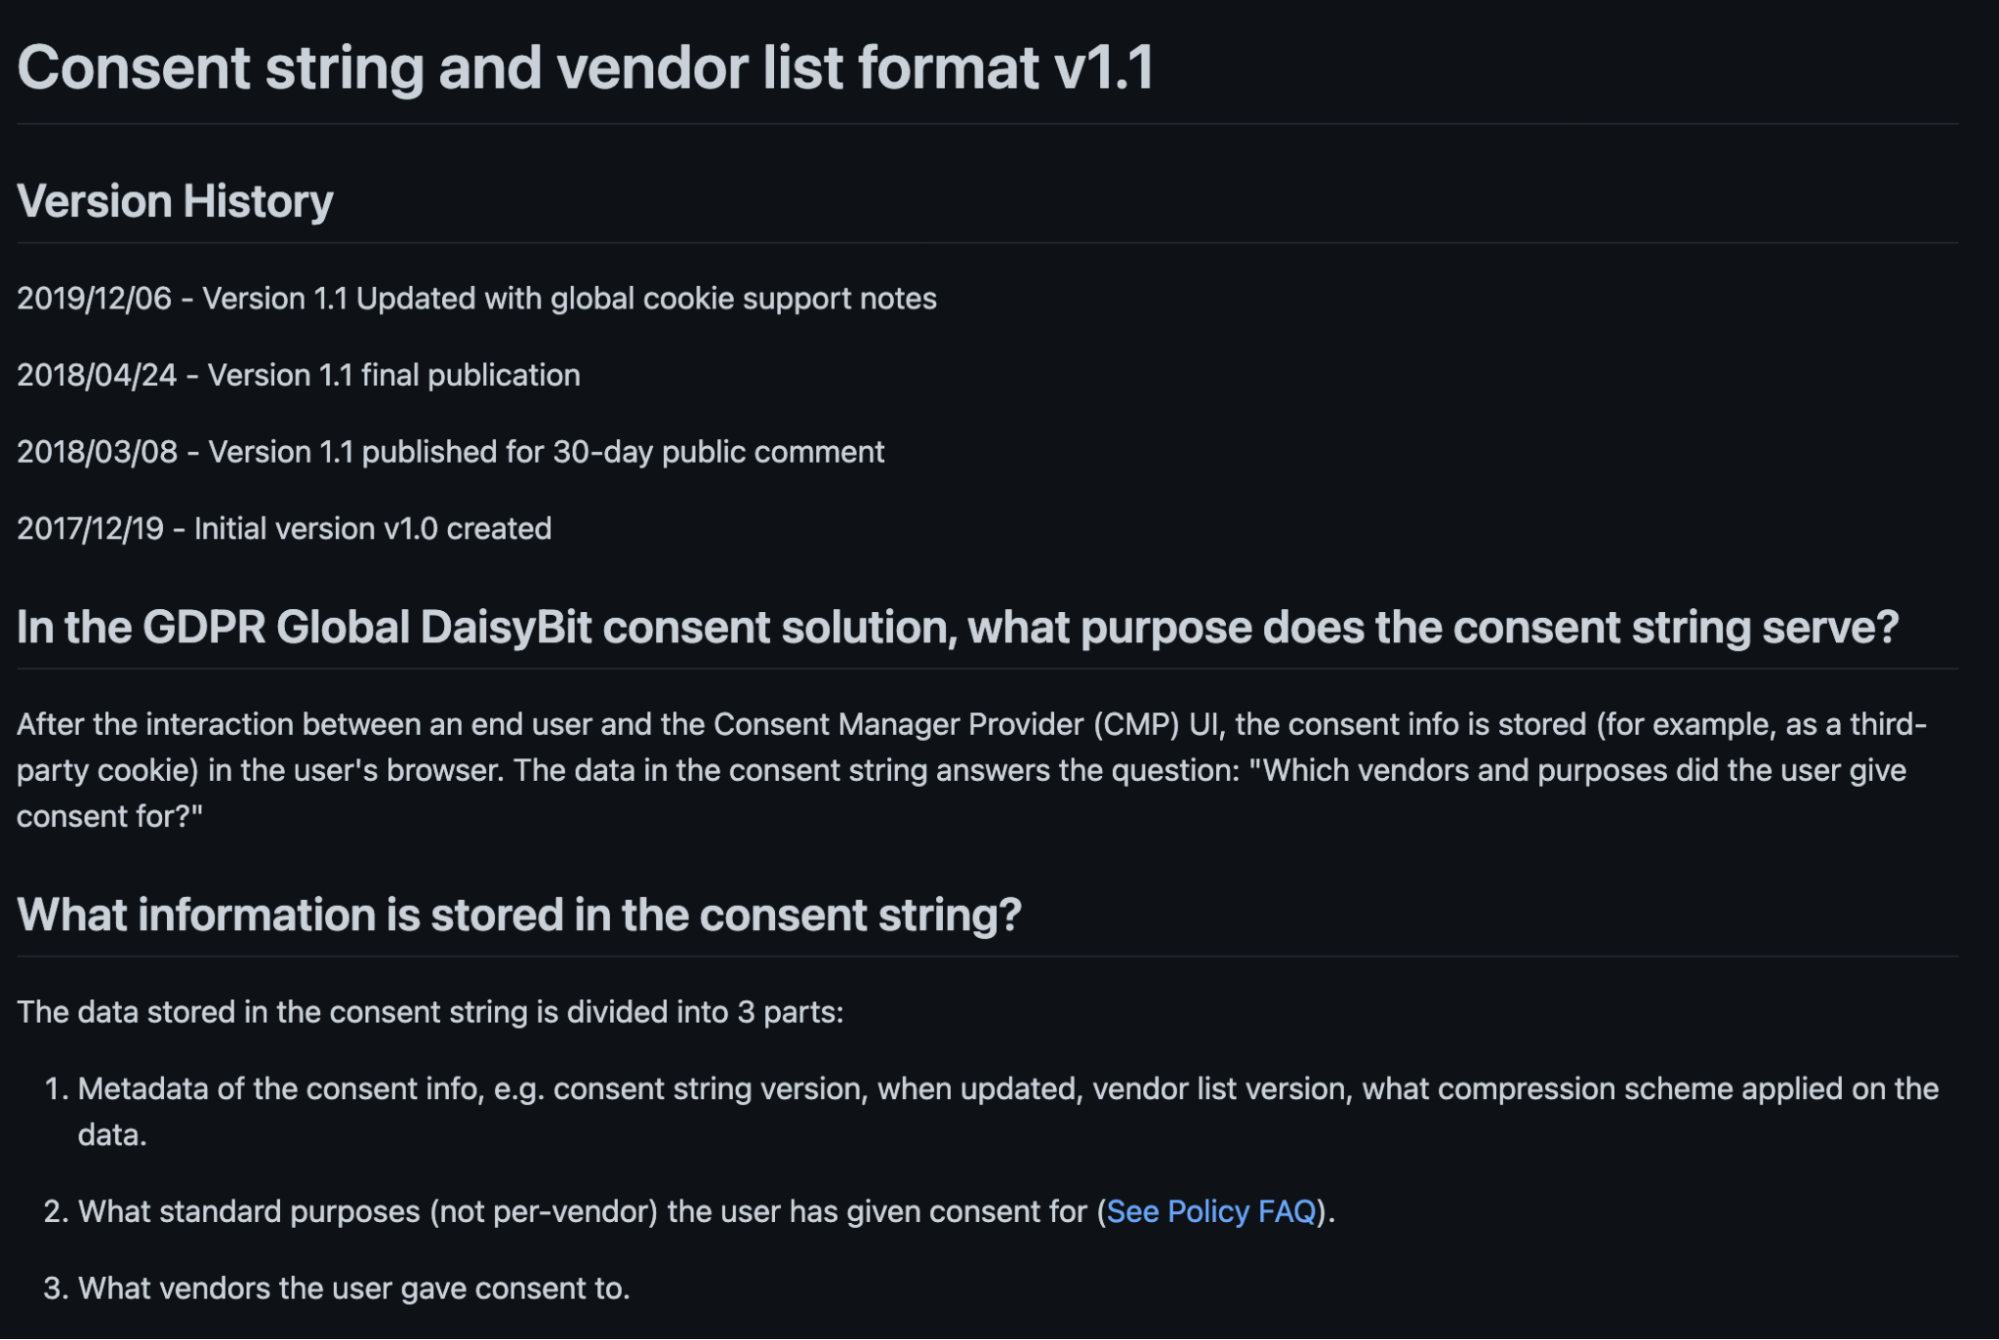The height and width of the screenshot is (1340, 1999).
Task: Click the Version History heading
Action: pyautogui.click(x=175, y=201)
